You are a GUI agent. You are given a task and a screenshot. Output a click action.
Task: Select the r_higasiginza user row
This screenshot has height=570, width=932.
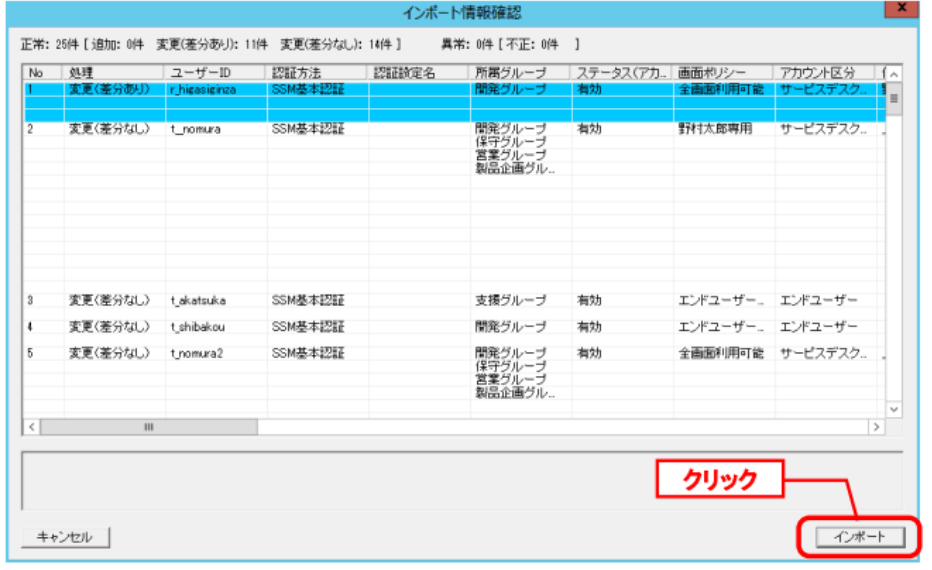(x=455, y=102)
